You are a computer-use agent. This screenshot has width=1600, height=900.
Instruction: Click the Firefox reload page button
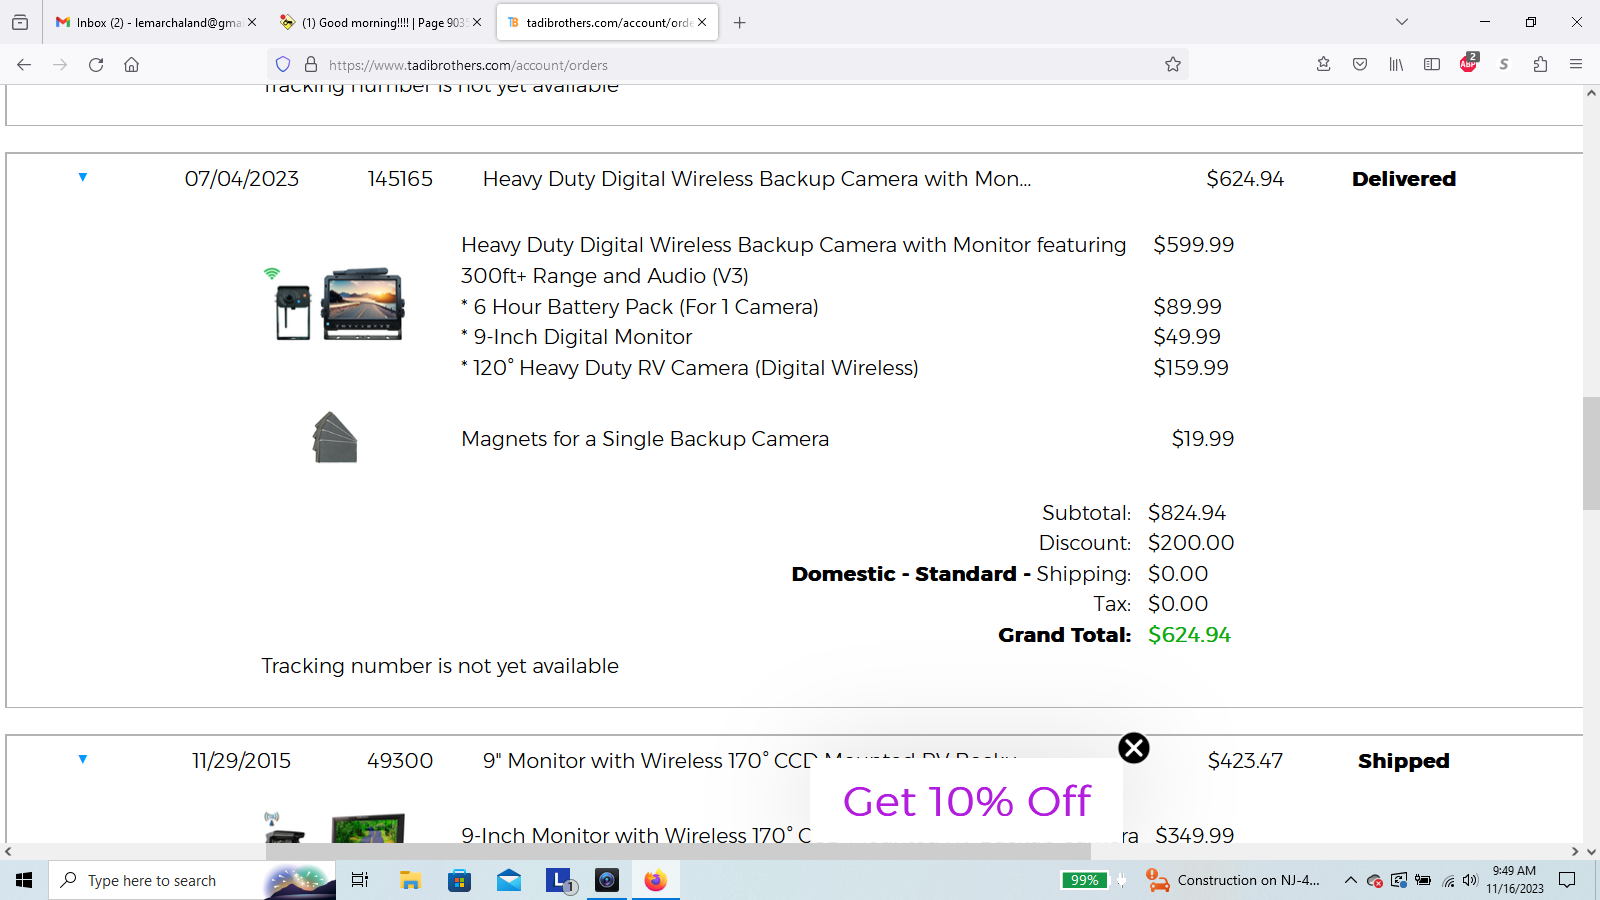(96, 65)
